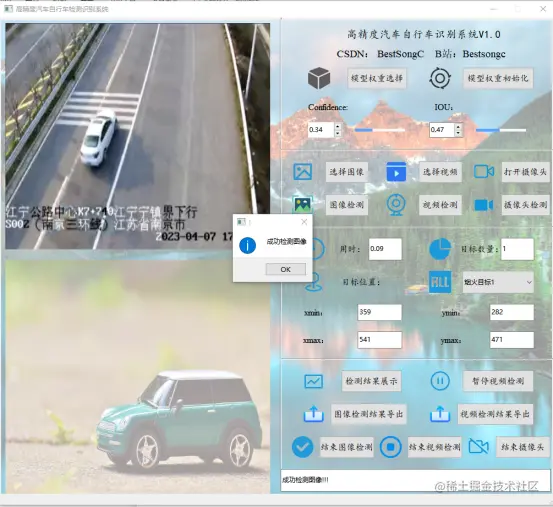Click the webcam icon beside 视频检测
The width and height of the screenshot is (553, 507).
pyautogui.click(x=396, y=204)
